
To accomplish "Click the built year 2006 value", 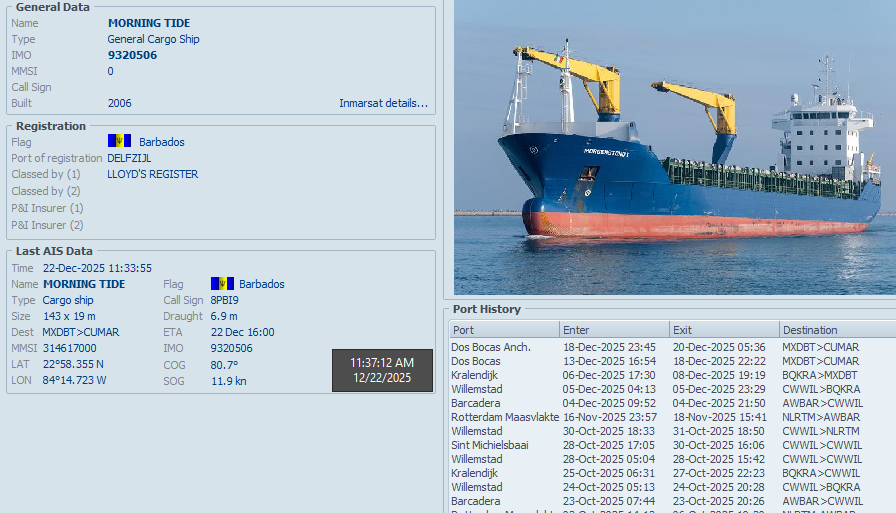I will click(119, 103).
